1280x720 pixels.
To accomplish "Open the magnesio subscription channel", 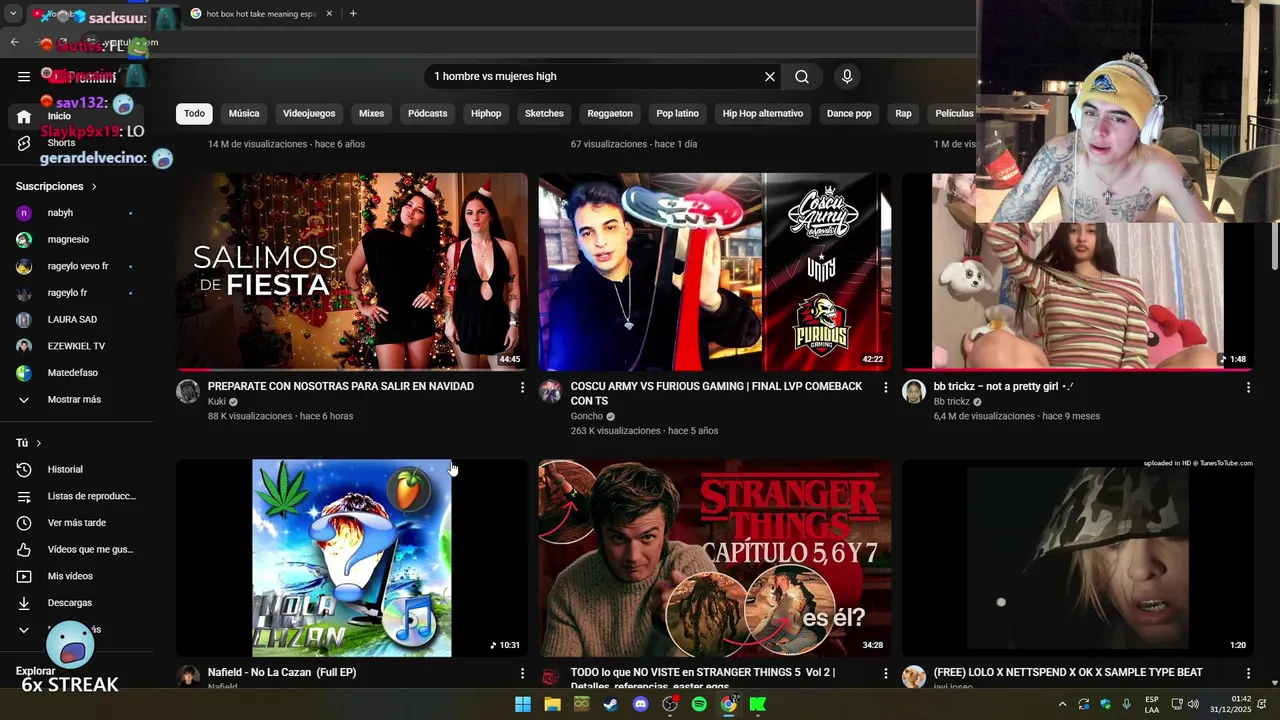I will click(76, 240).
